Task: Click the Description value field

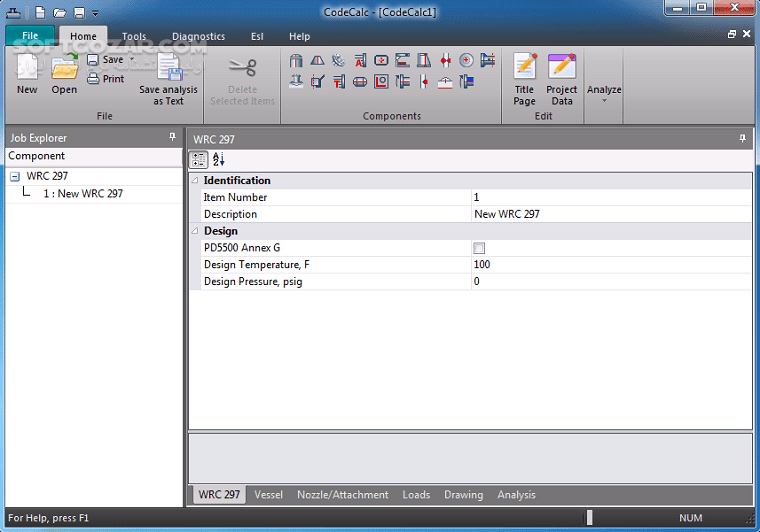Action: click(x=610, y=214)
